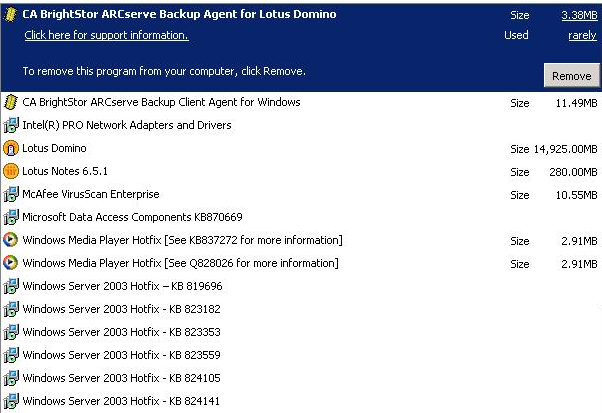This screenshot has height=413, width=602.
Task: Click ARCserve Client Agent for Windows icon
Action: tap(10, 102)
